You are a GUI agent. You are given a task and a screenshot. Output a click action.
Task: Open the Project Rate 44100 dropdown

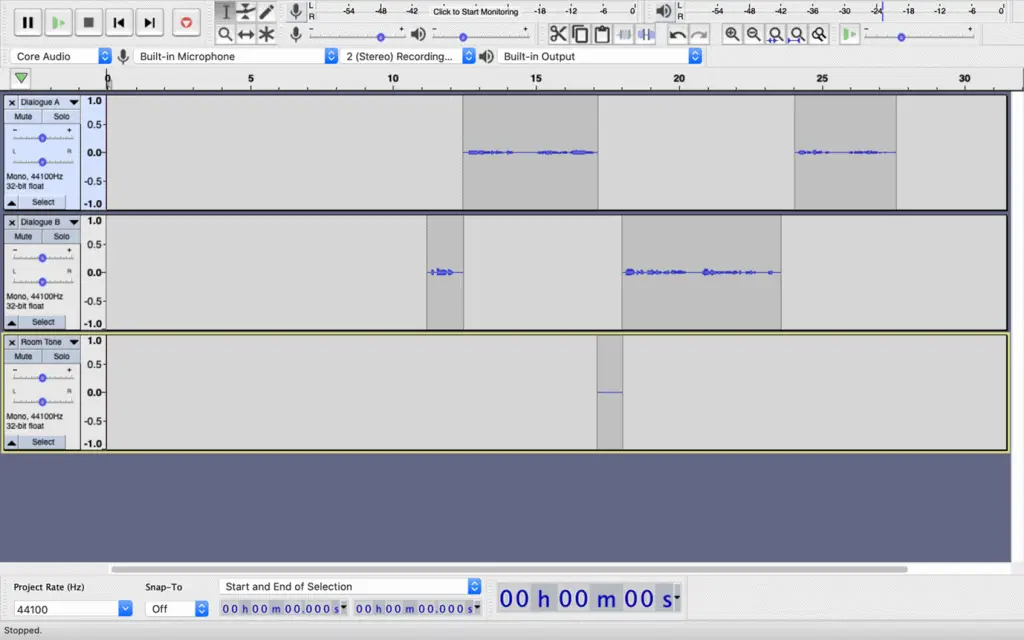point(72,609)
